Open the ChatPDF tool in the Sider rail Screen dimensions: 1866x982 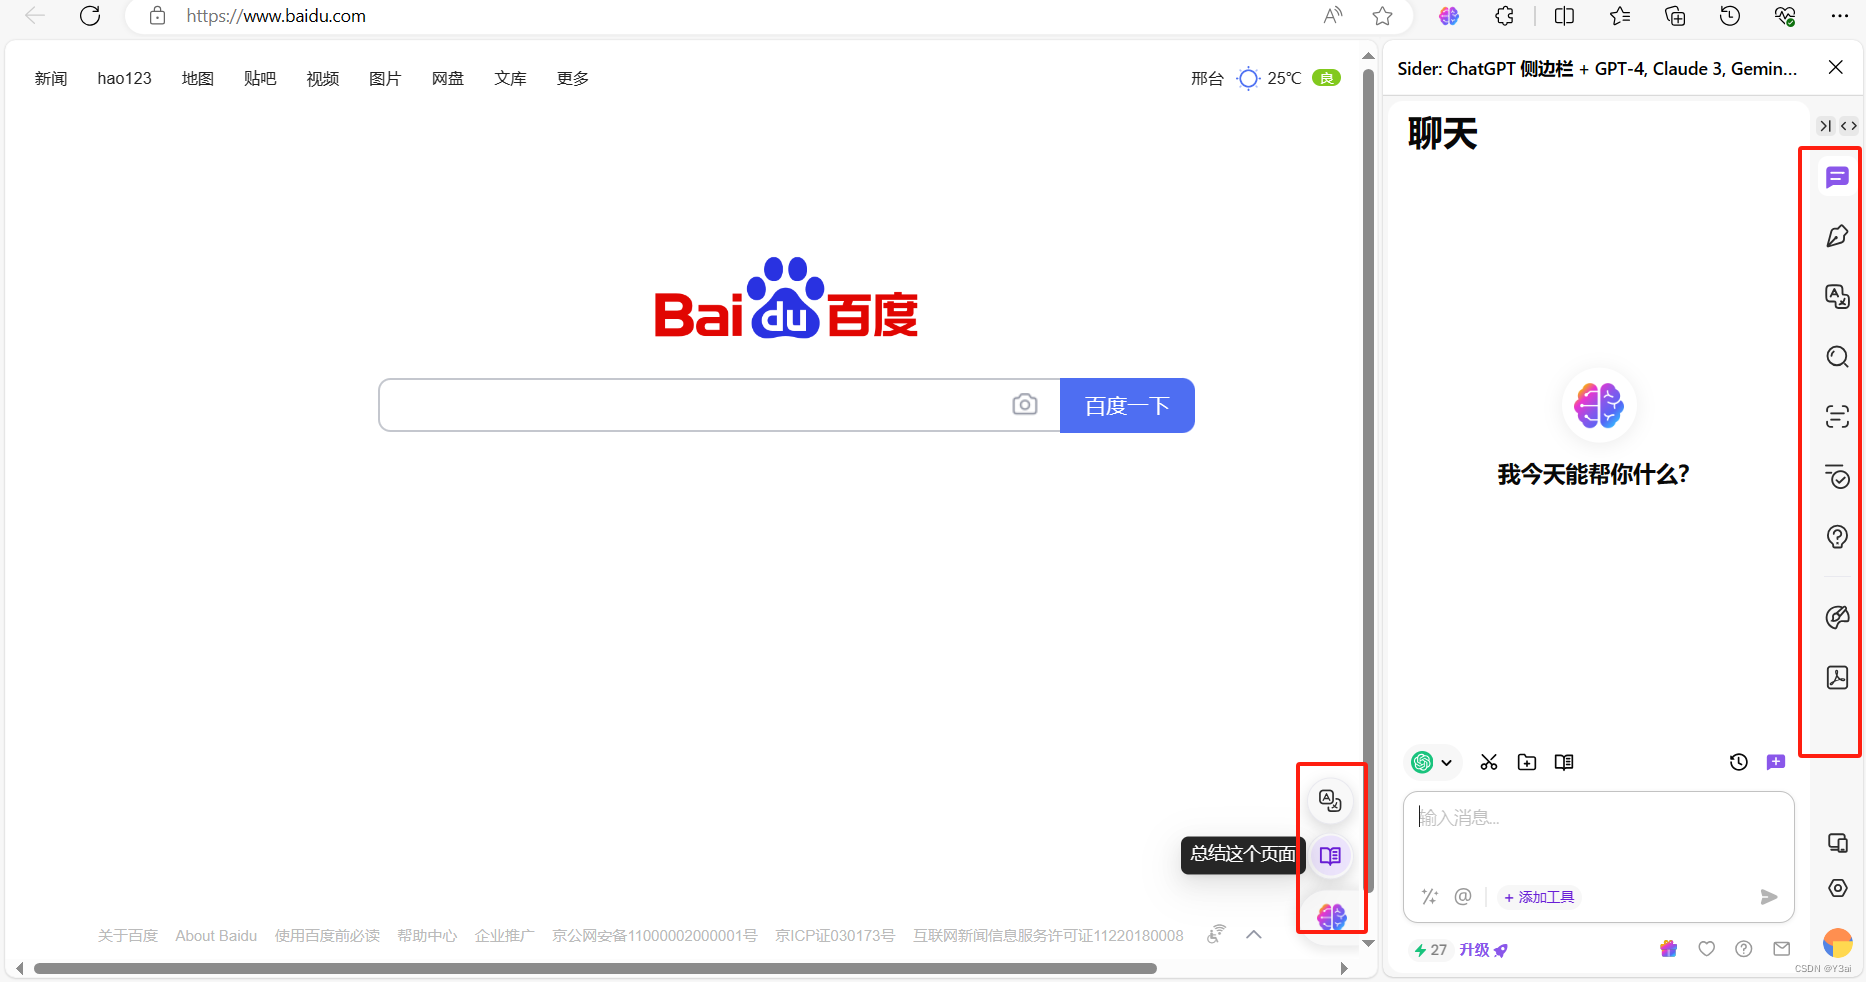(x=1837, y=677)
